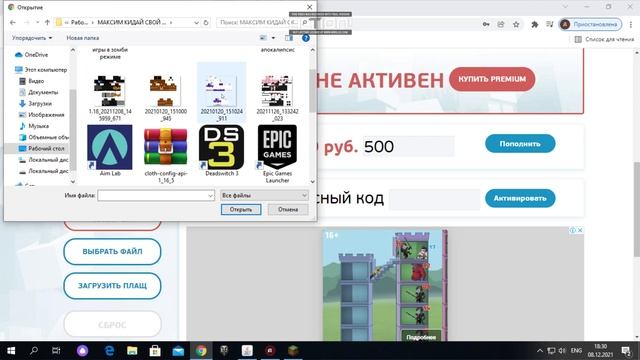The width and height of the screenshot is (640, 360).
Task: Click the Отмена button
Action: pos(288,209)
